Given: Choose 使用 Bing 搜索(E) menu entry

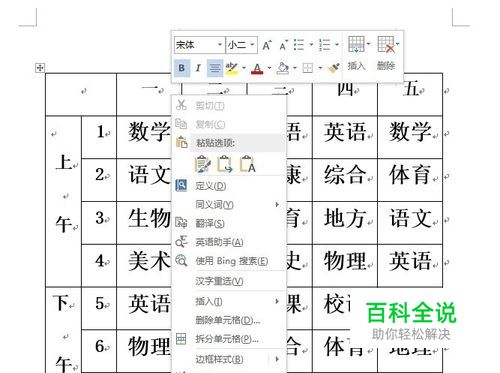Looking at the screenshot, I should tap(229, 261).
